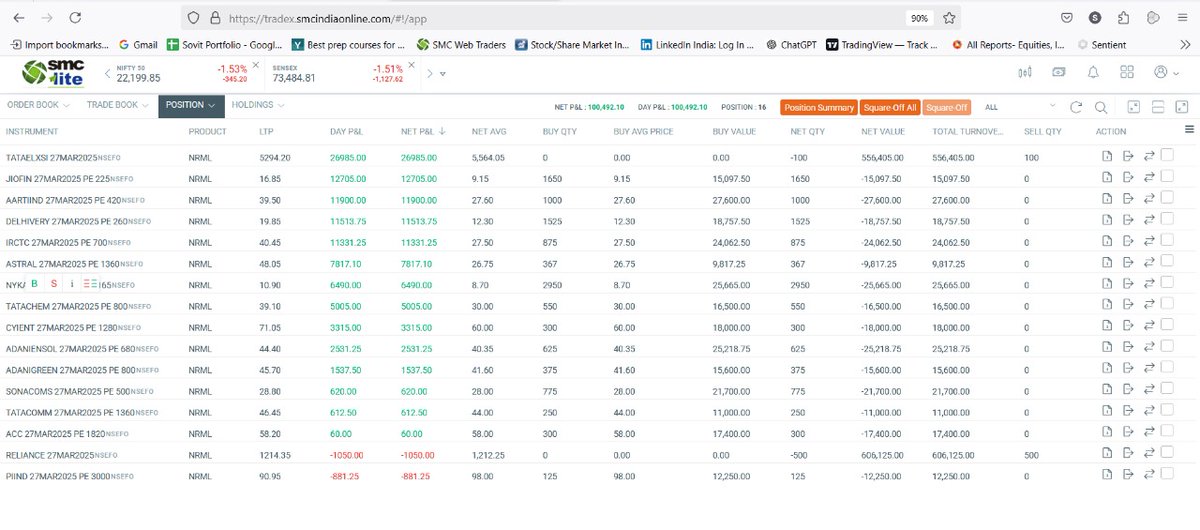This screenshot has width=1200, height=530.
Task: Click the exit icon on JIOFIN row
Action: click(1128, 176)
